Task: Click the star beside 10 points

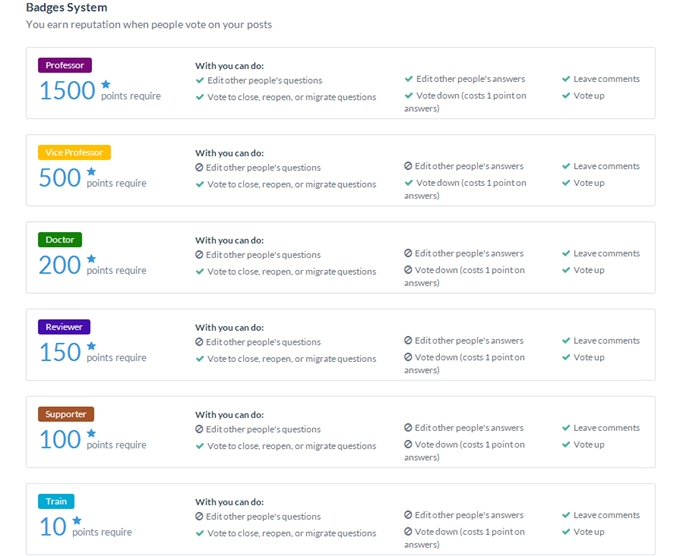Action: (x=77, y=520)
